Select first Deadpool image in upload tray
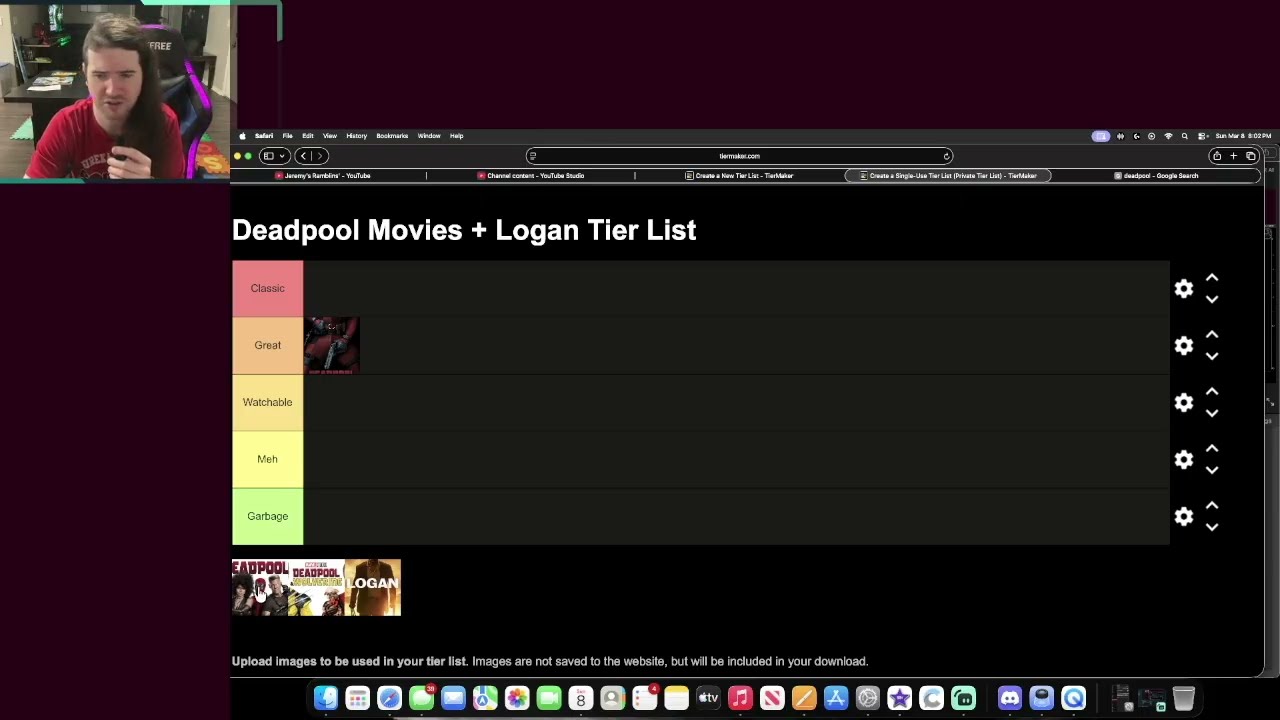 coord(260,587)
